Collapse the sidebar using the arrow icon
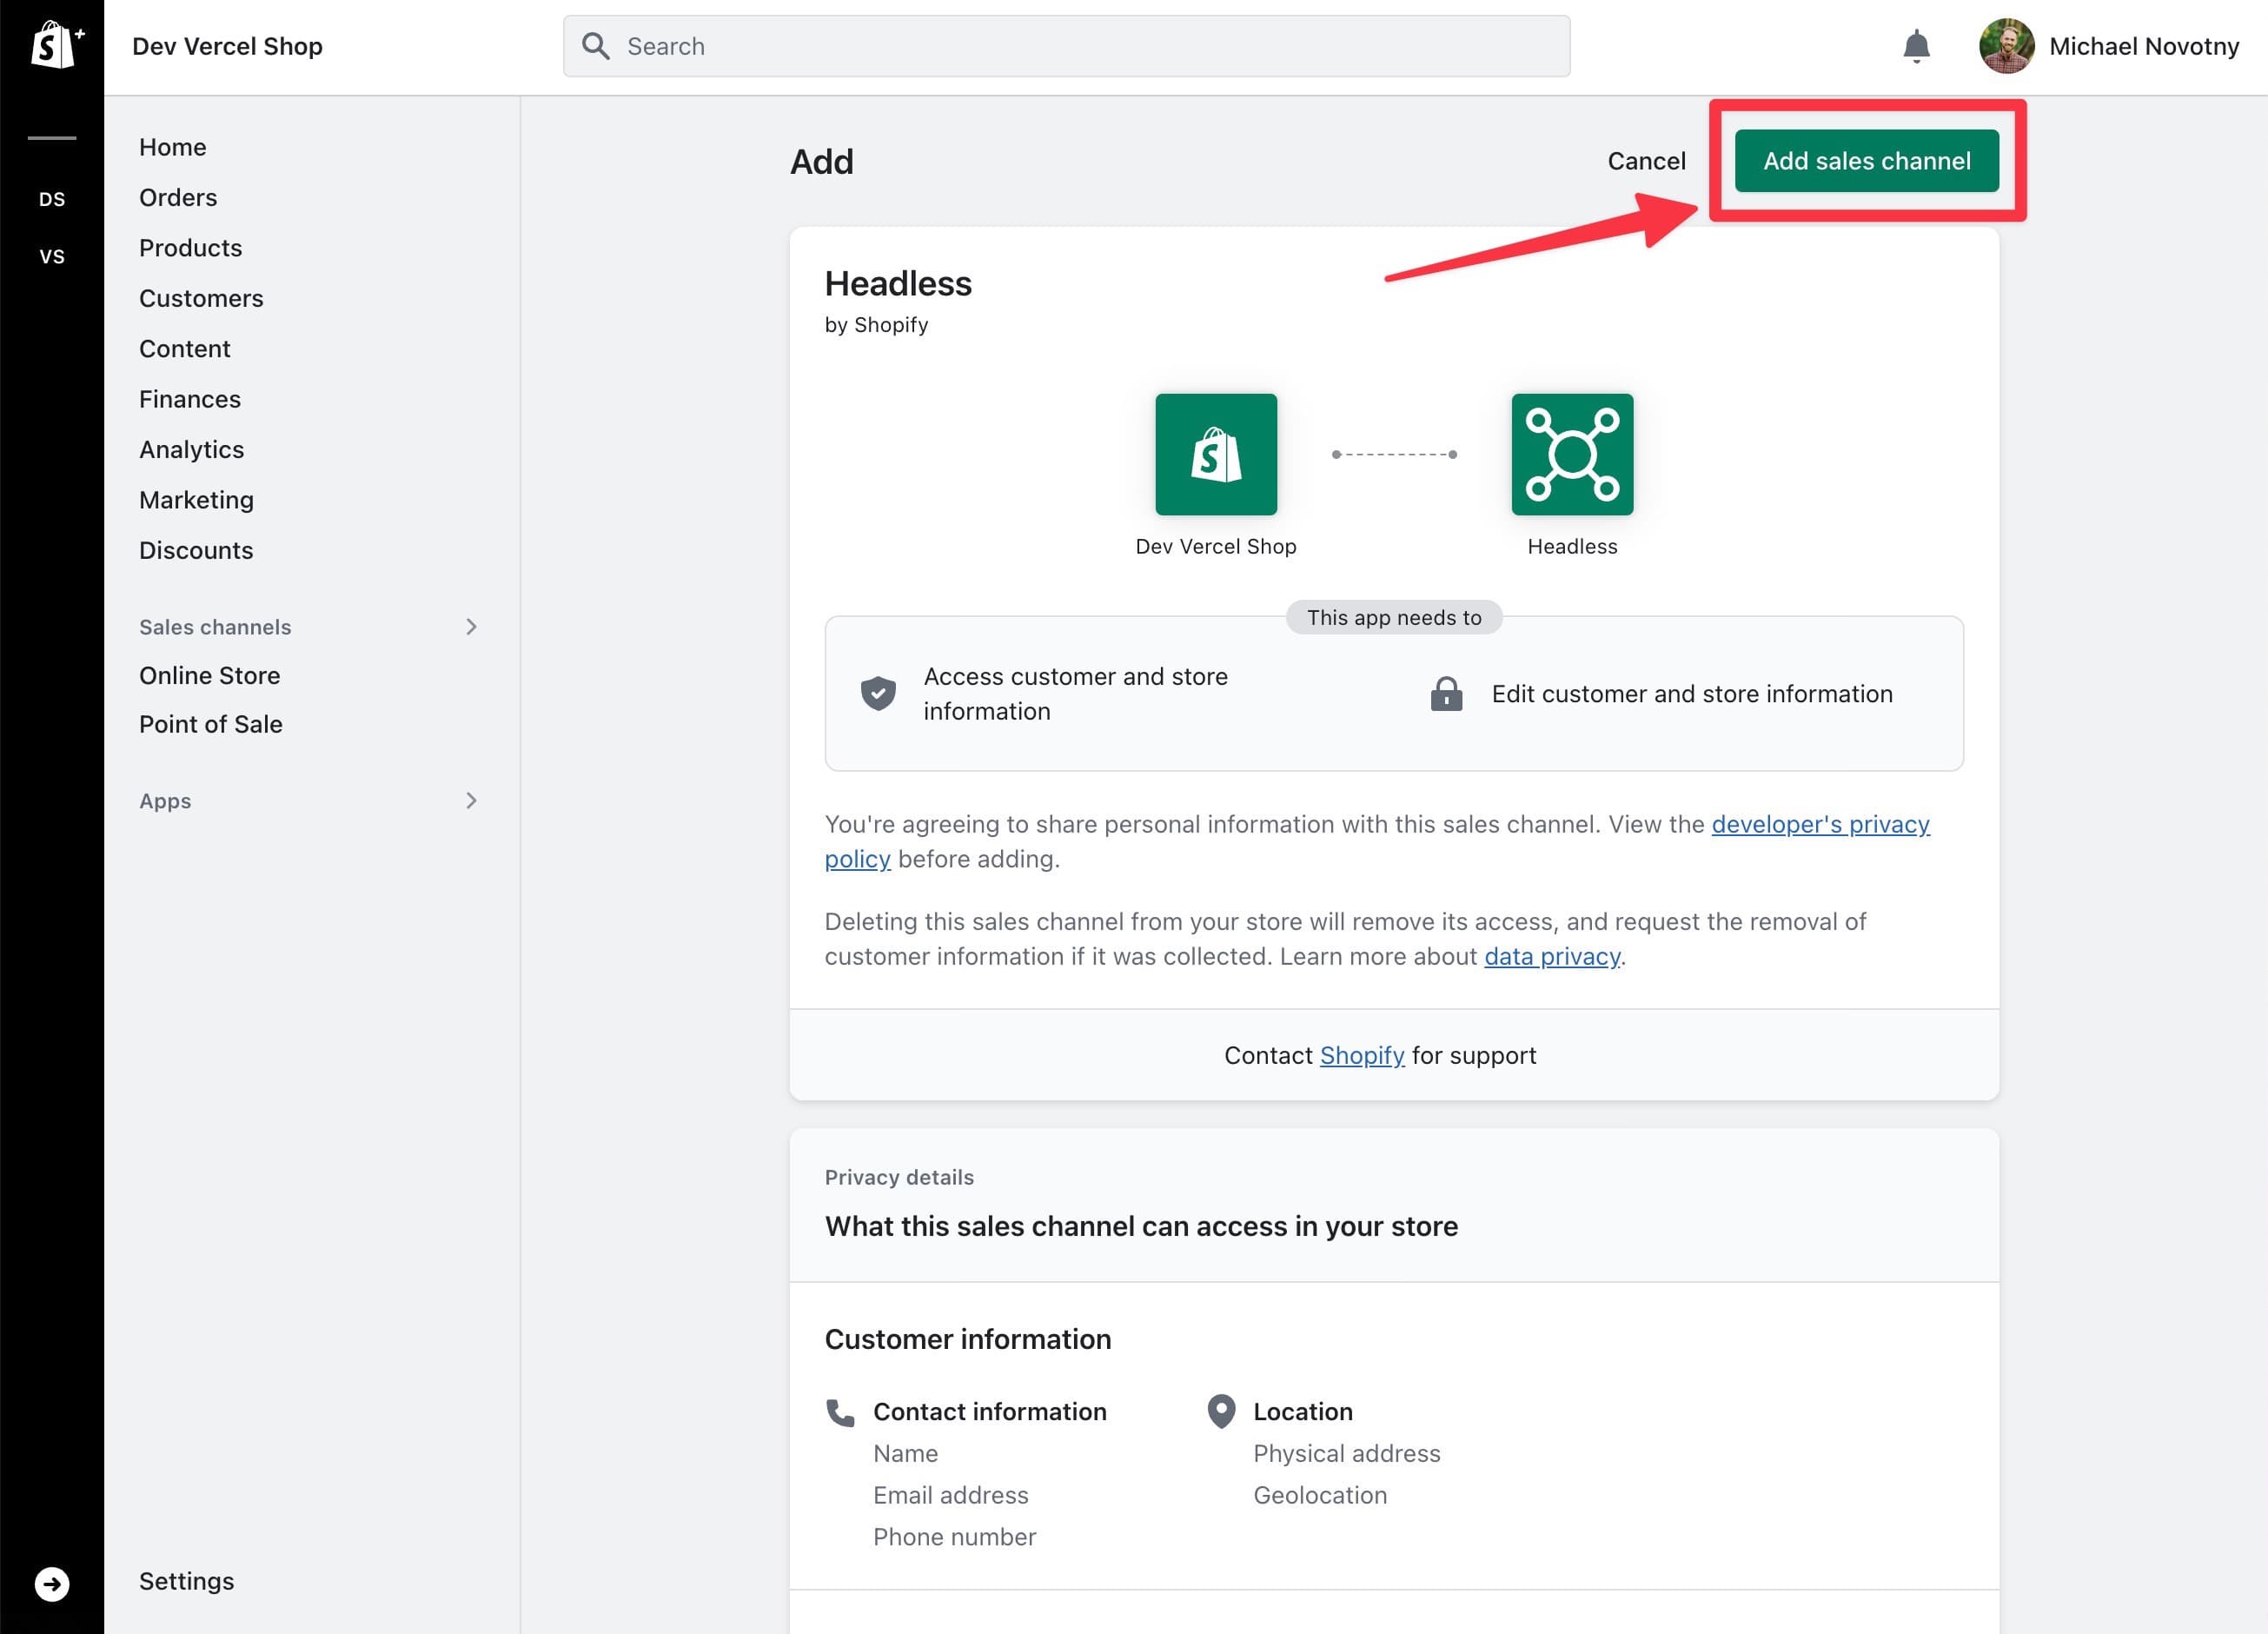 52,1583
